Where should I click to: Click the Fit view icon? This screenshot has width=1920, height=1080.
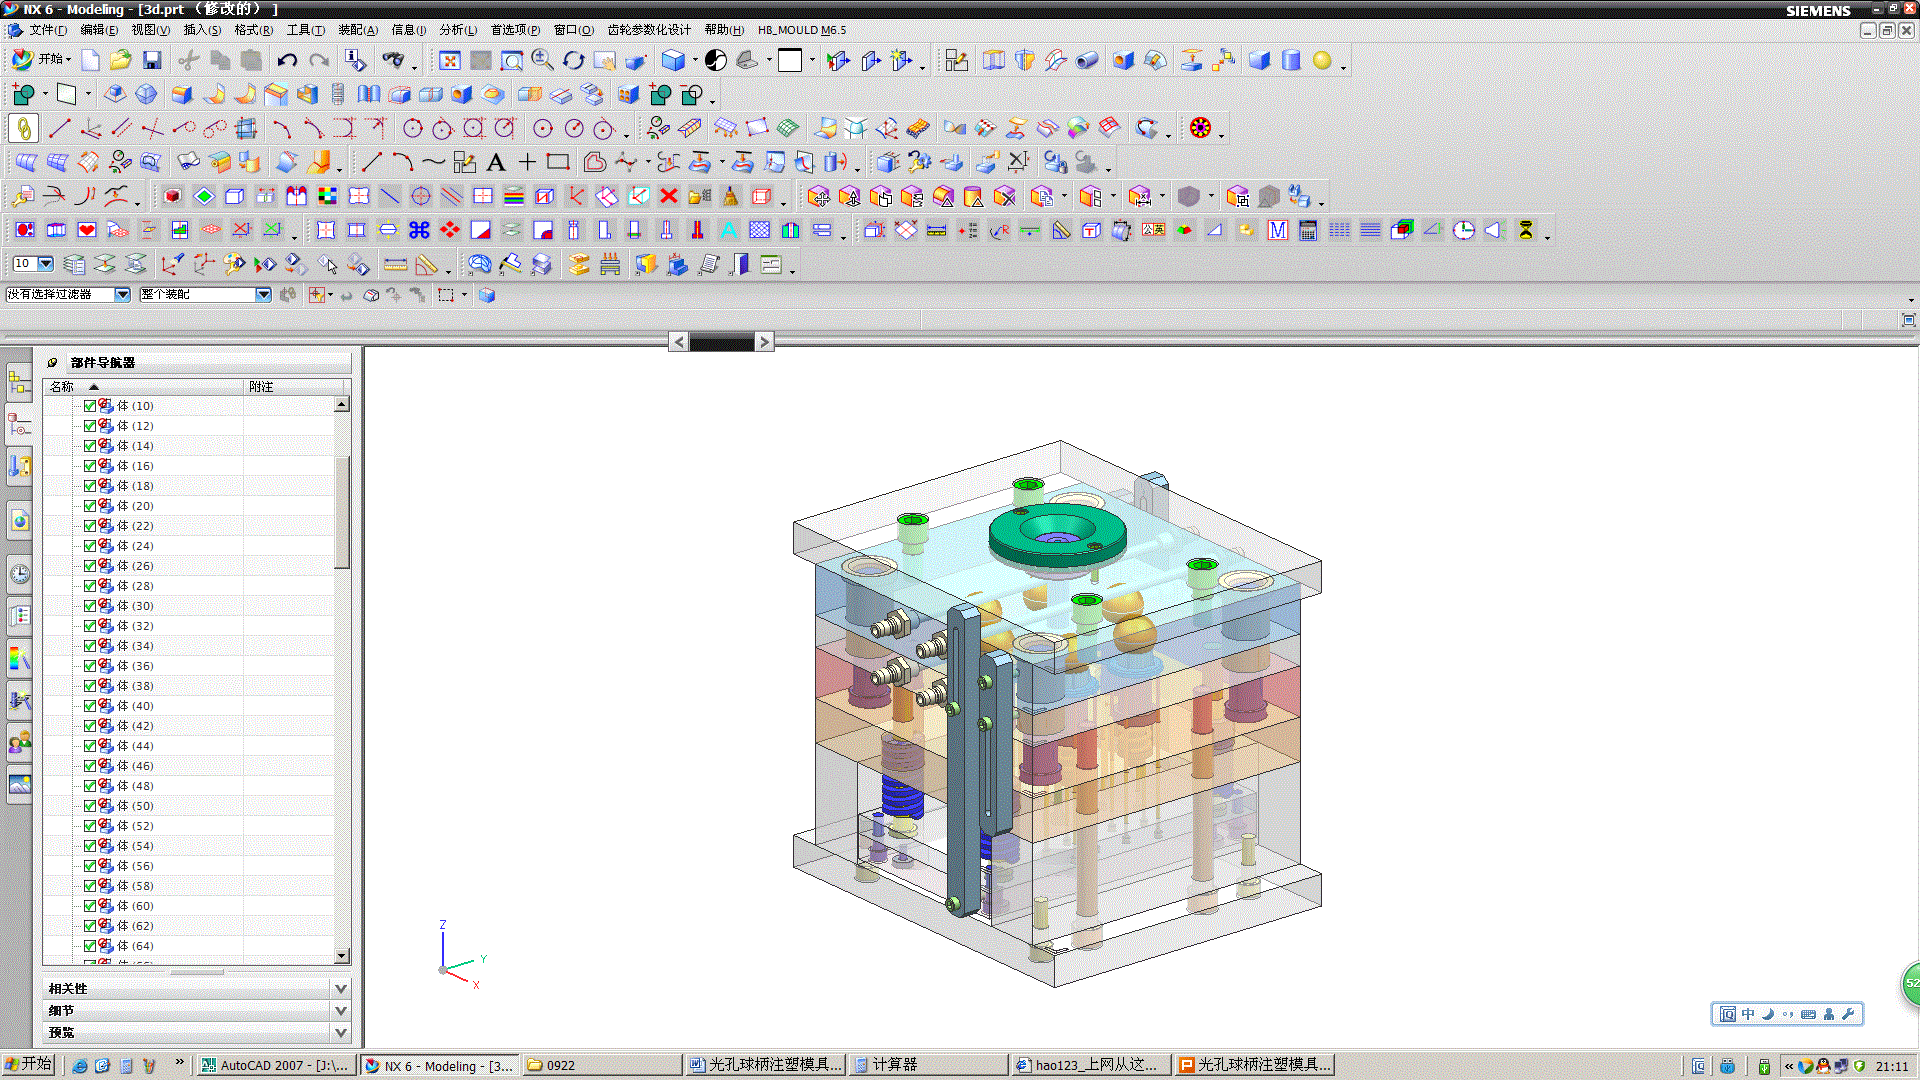coord(450,61)
